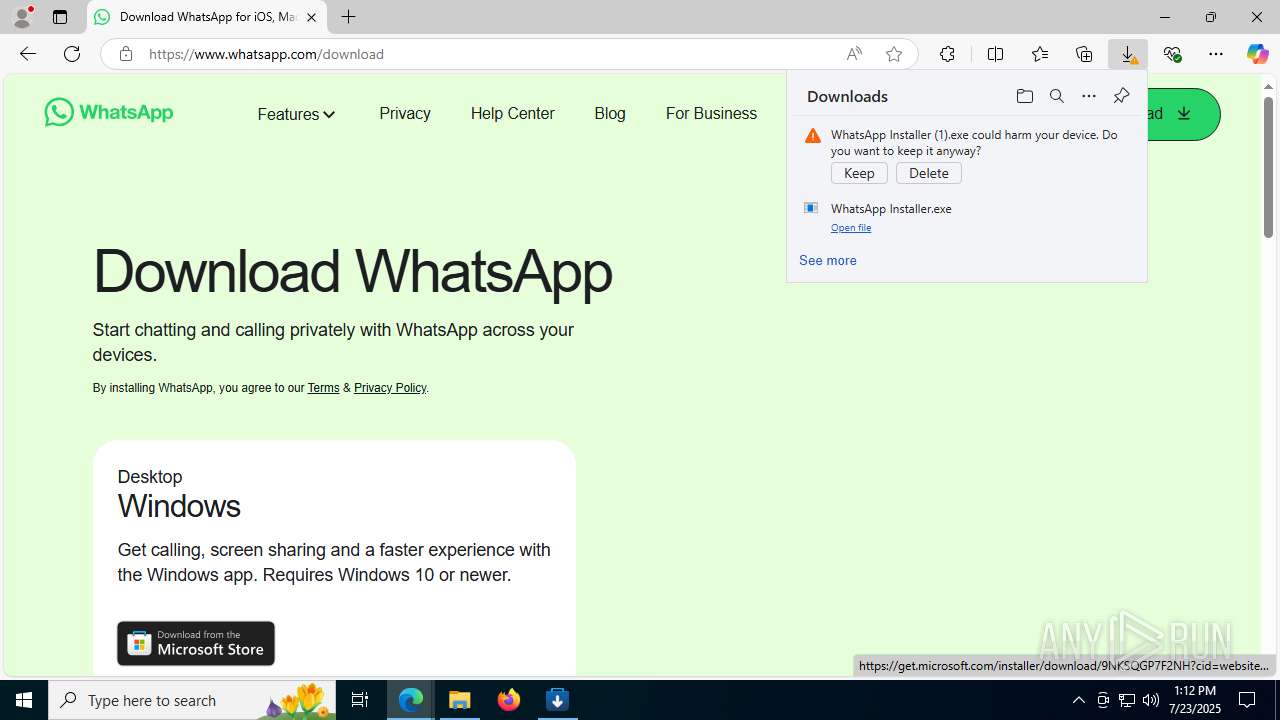Select the WhatsApp download browser tab

pyautogui.click(x=206, y=17)
